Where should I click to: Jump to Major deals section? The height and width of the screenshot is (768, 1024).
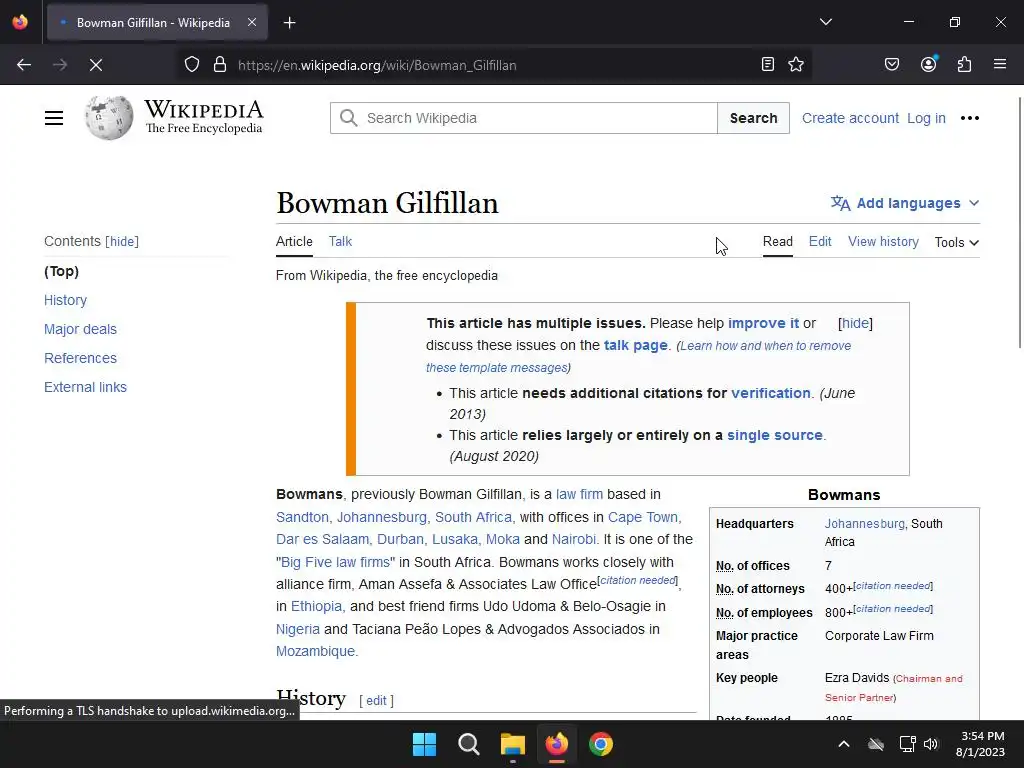tap(80, 329)
